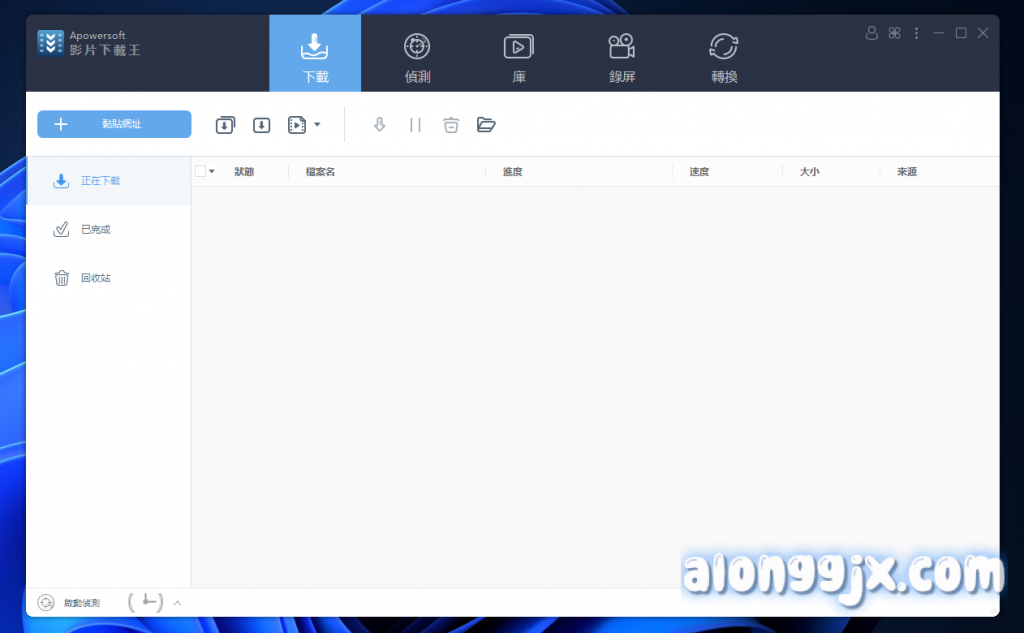
Task: Open the 轉換 convert tab
Action: (724, 57)
